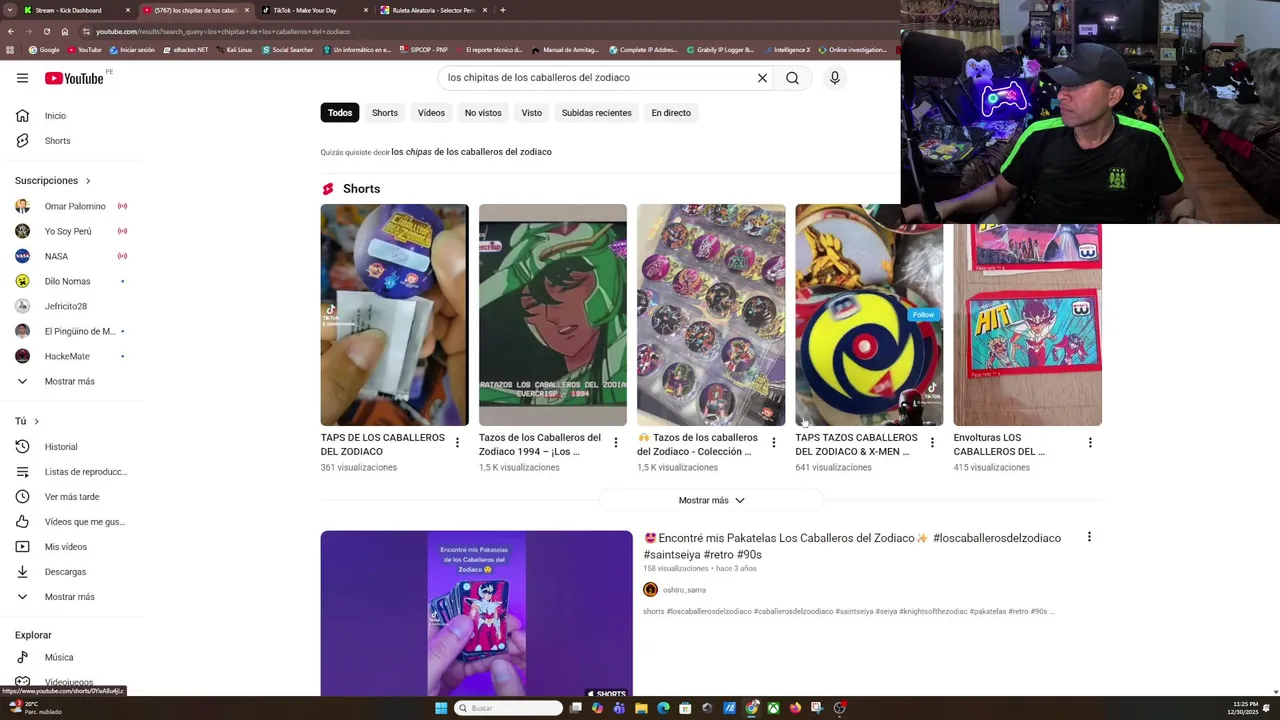This screenshot has width=1280, height=720.
Task: Open Yo Soy Perú subscription channel
Action: tap(70, 231)
